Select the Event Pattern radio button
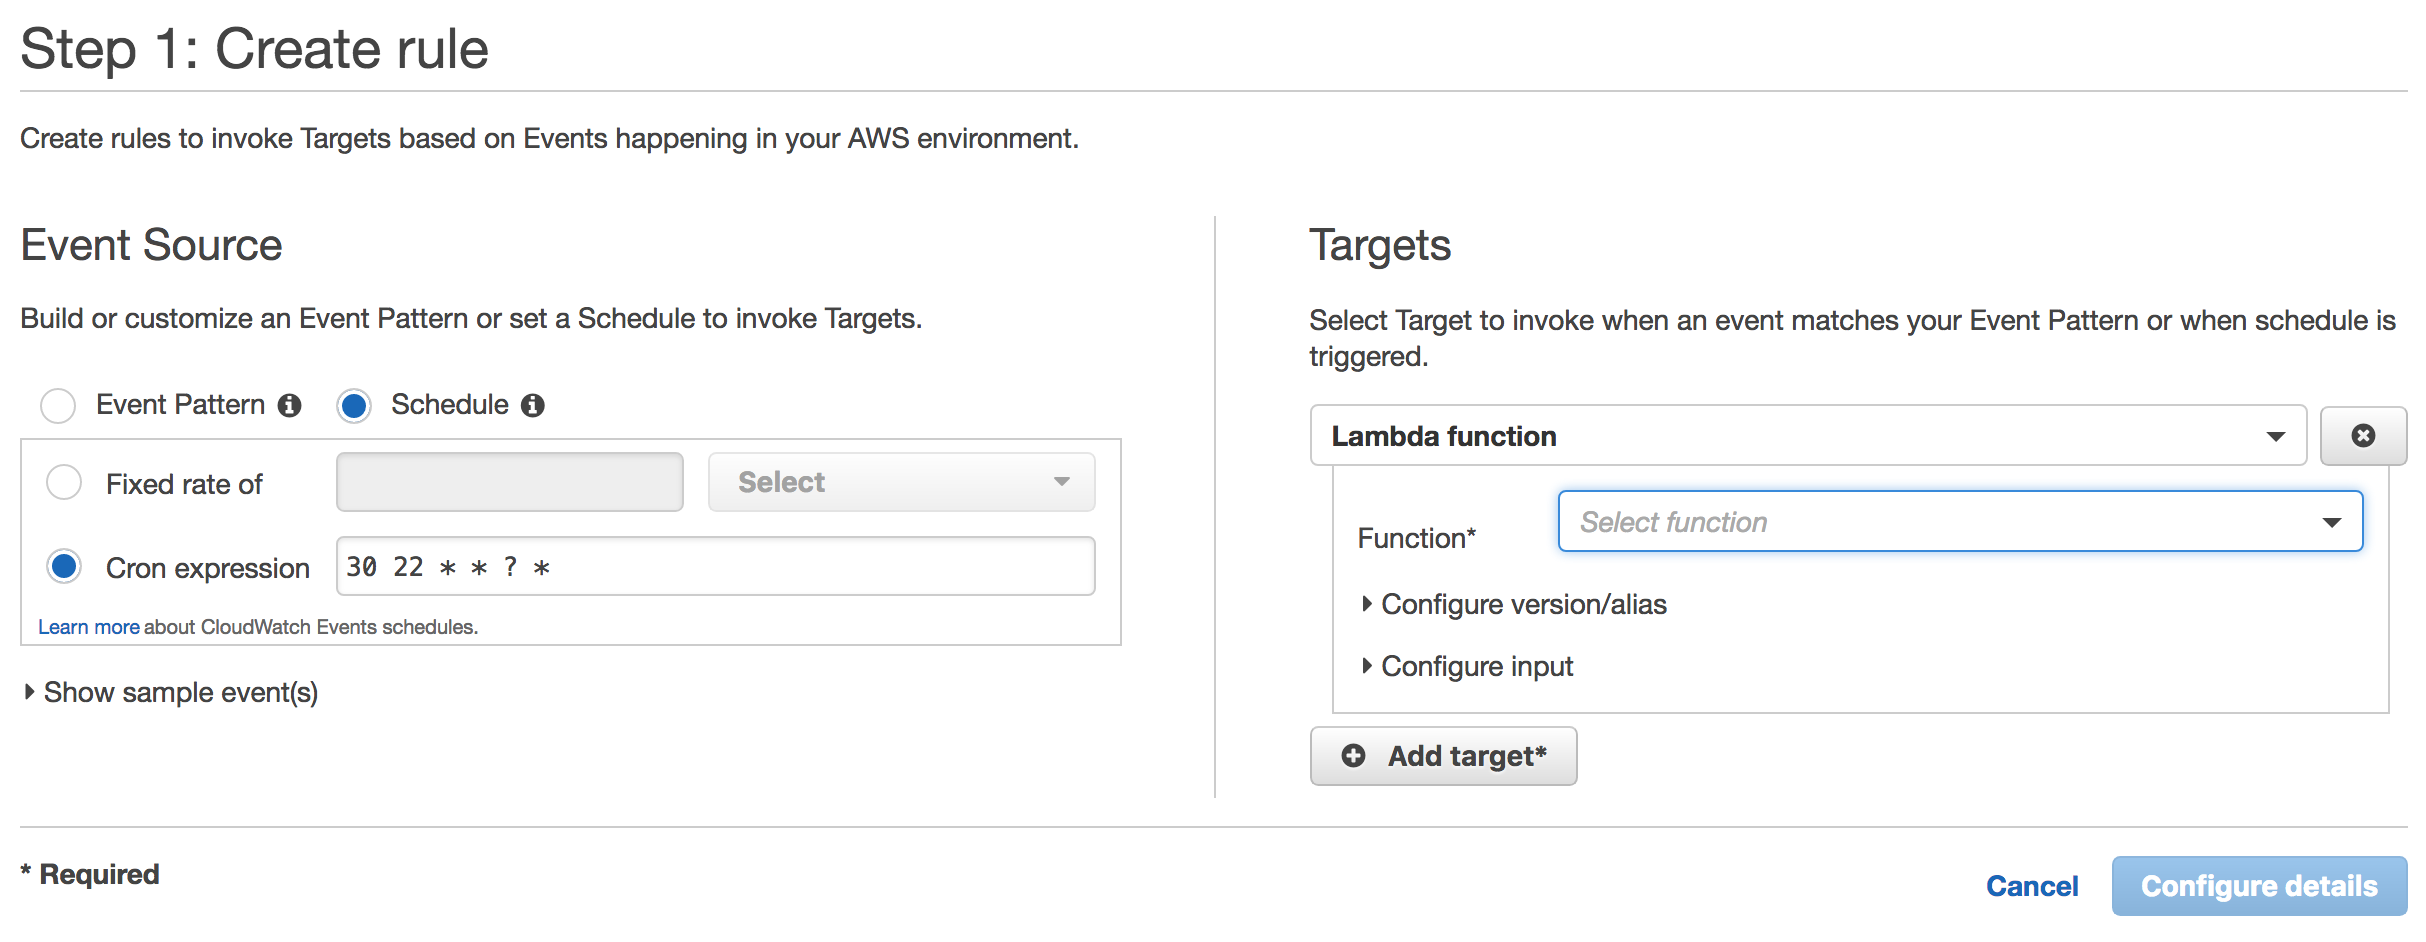2426x942 pixels. (x=58, y=405)
